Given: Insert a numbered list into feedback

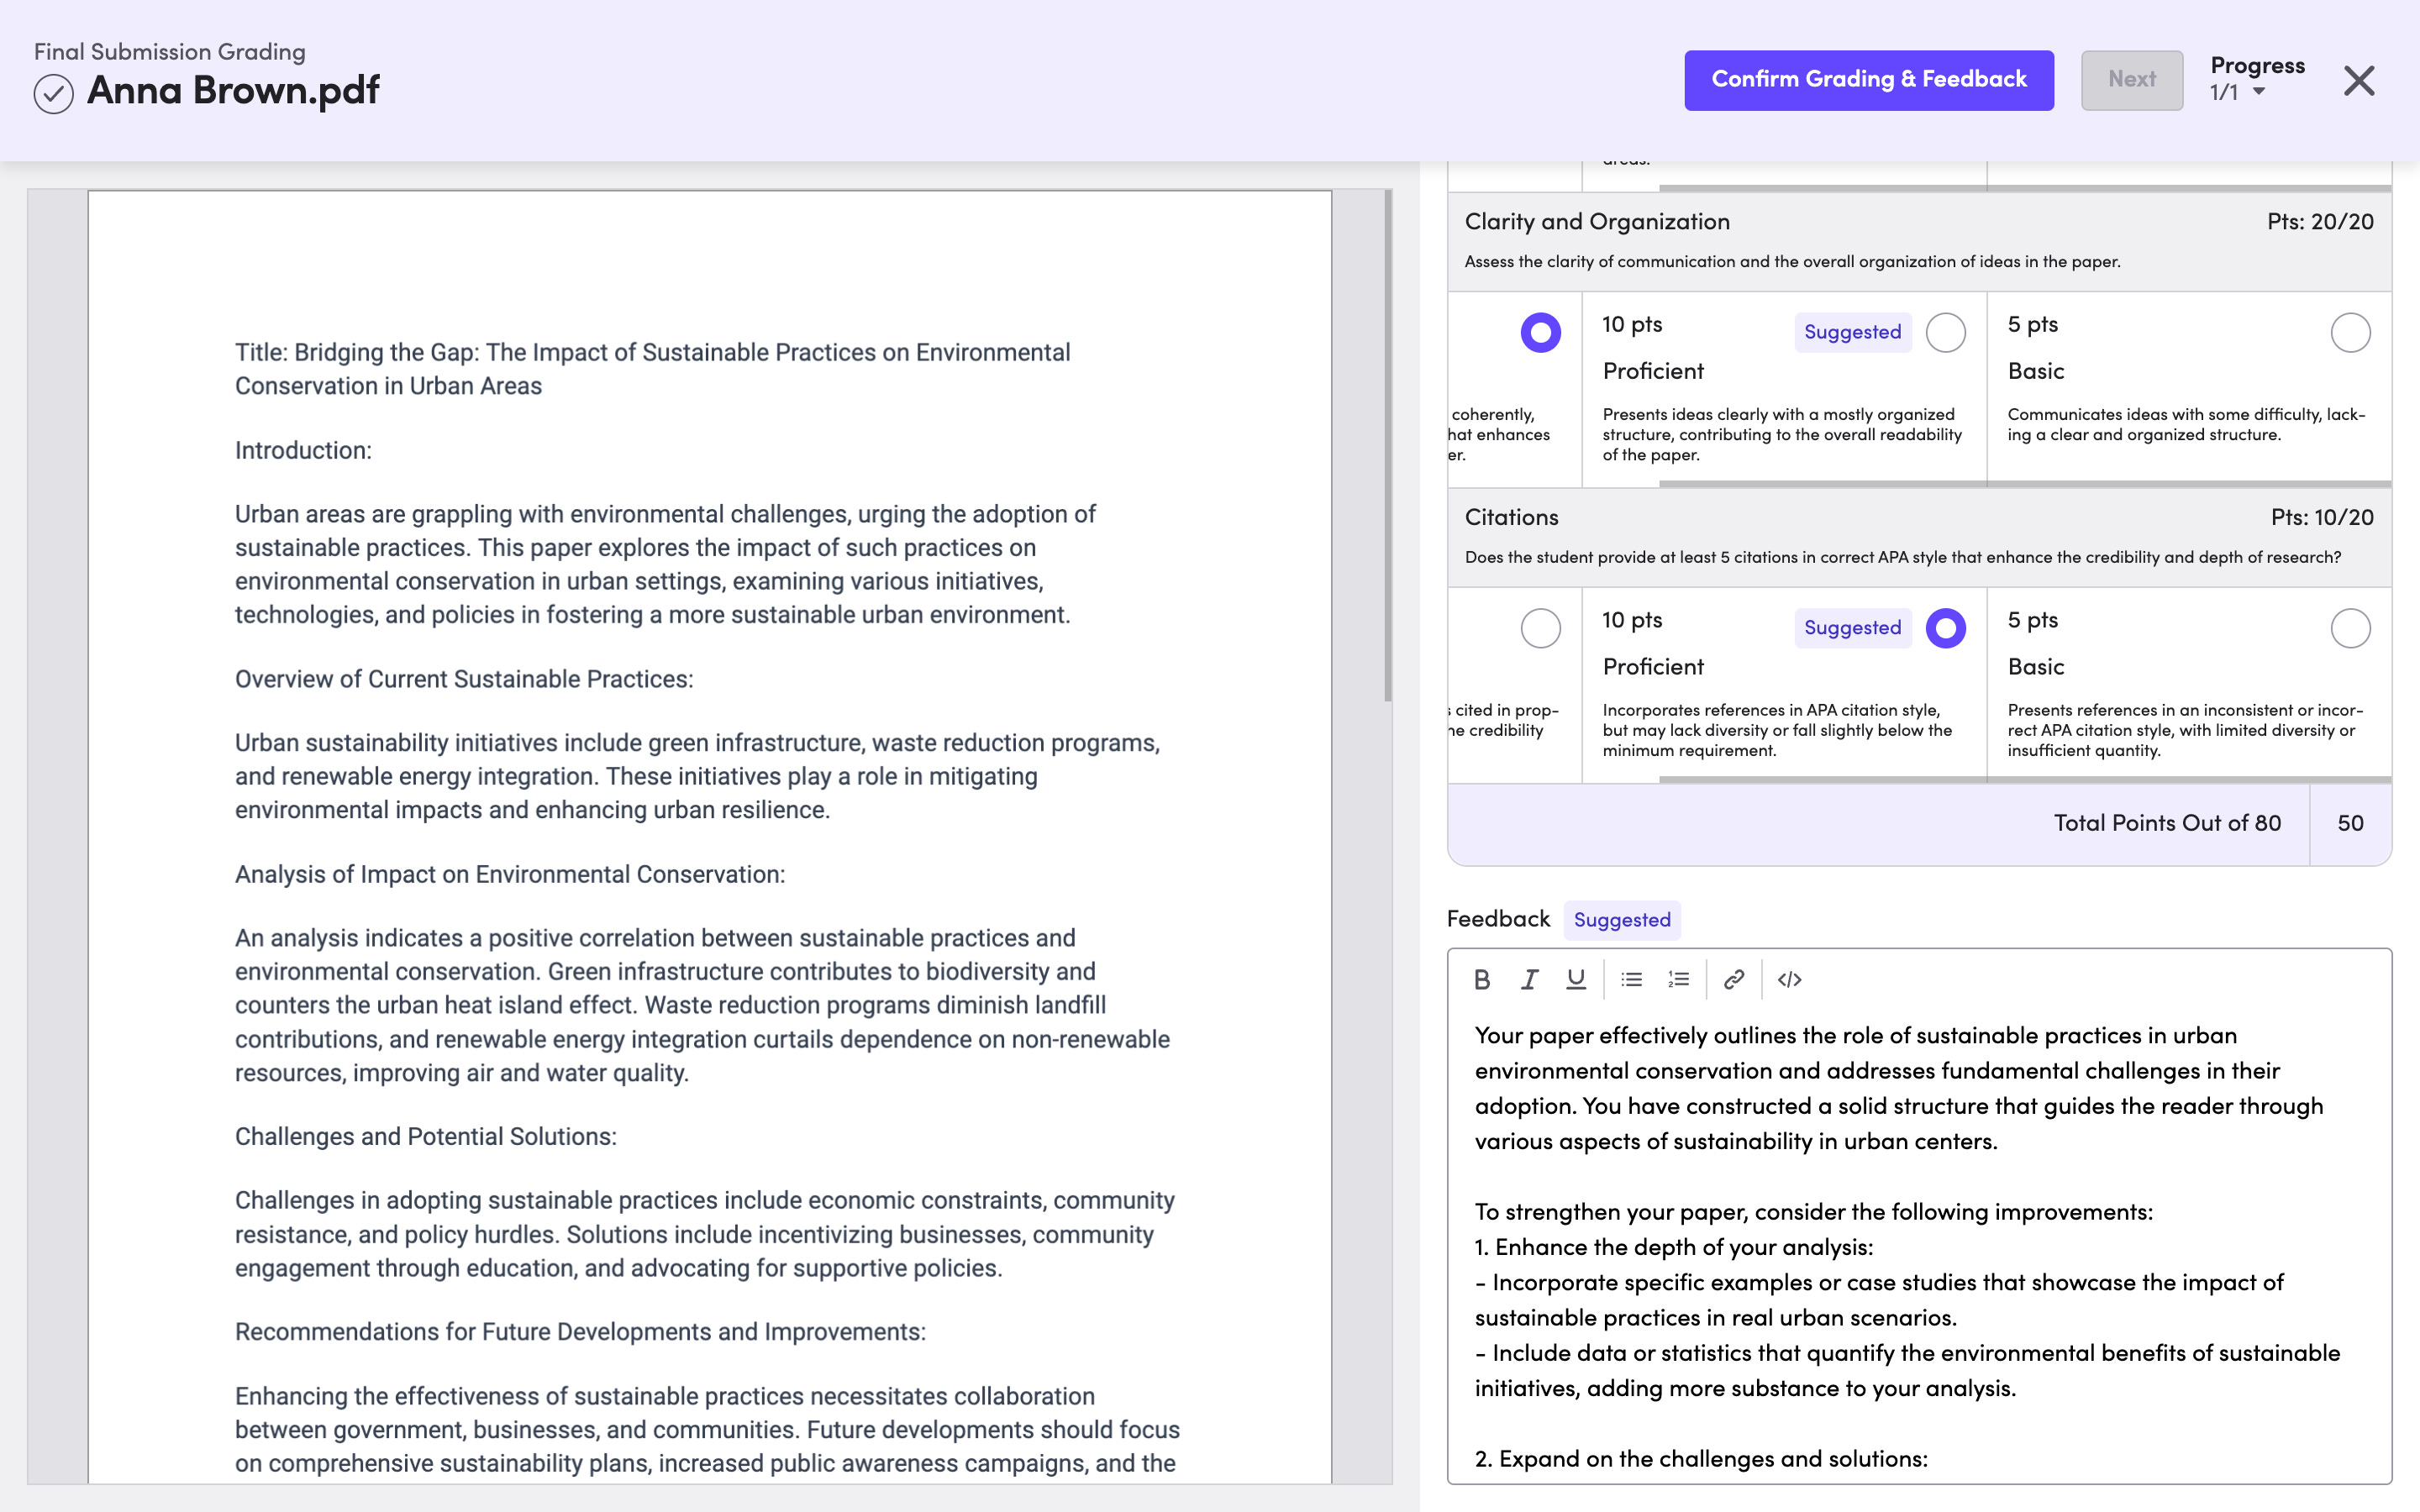Looking at the screenshot, I should coord(1677,980).
